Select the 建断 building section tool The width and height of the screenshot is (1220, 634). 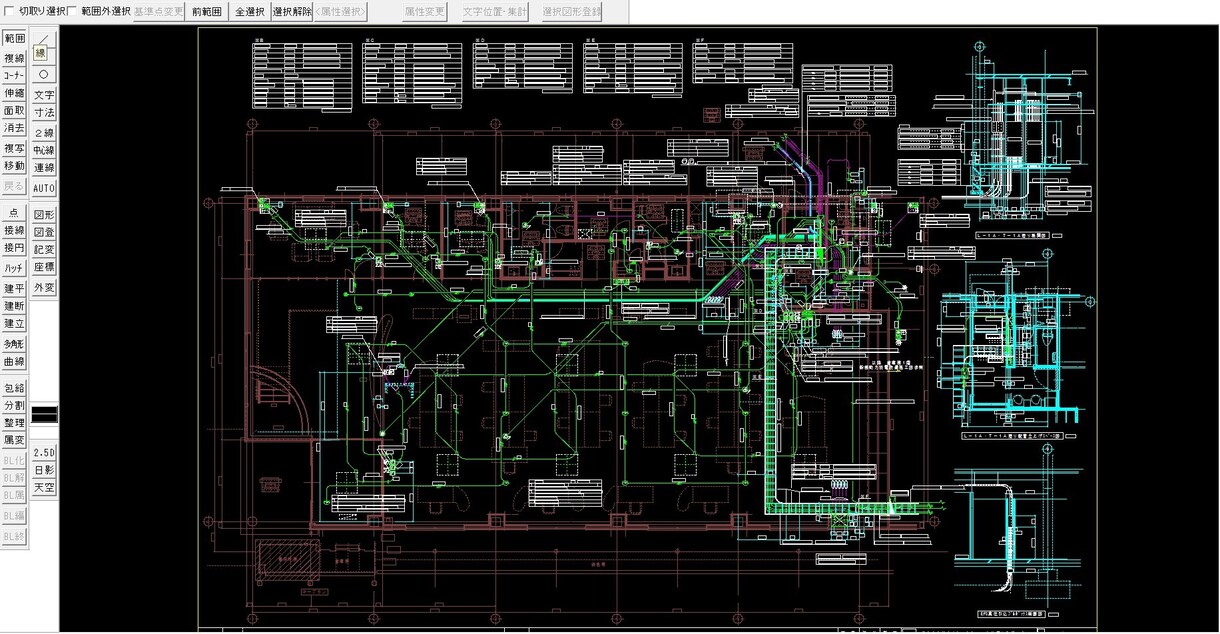point(14,306)
